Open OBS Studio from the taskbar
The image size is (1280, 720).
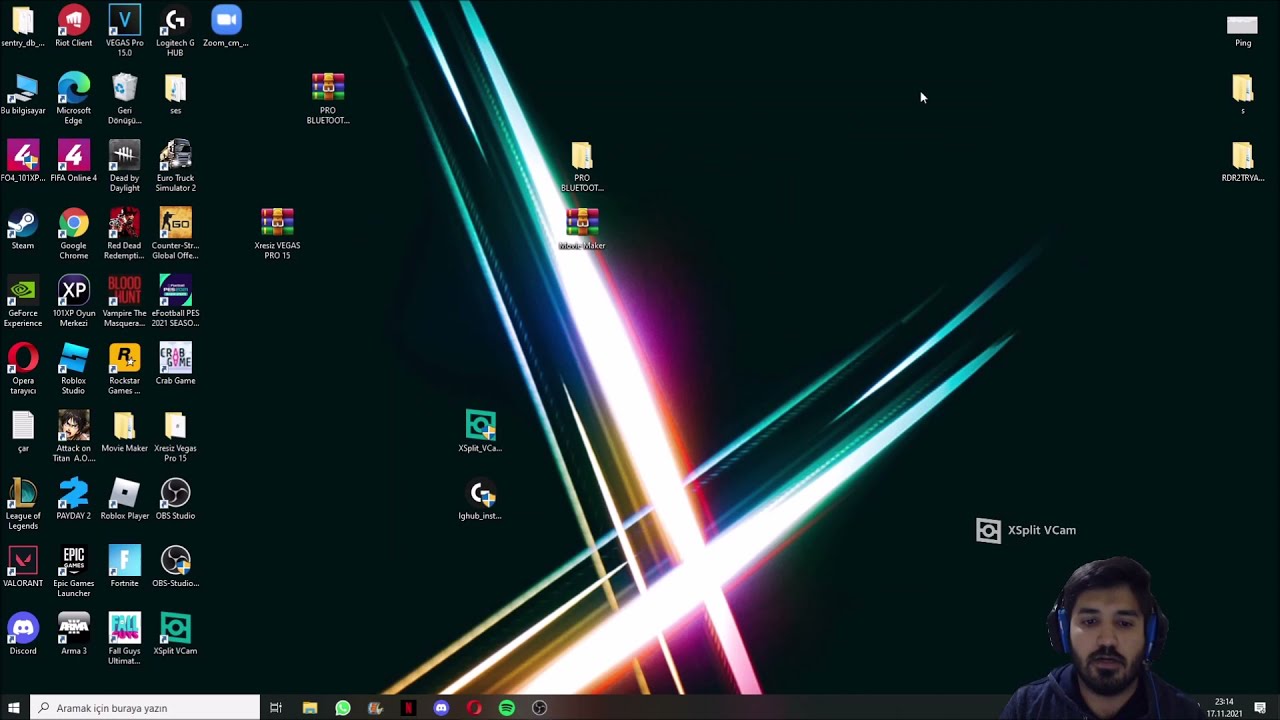(x=540, y=708)
